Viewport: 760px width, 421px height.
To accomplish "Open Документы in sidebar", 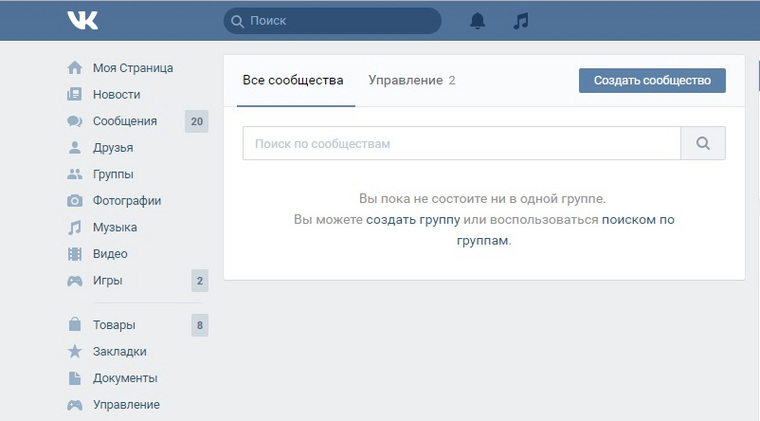I will [125, 378].
